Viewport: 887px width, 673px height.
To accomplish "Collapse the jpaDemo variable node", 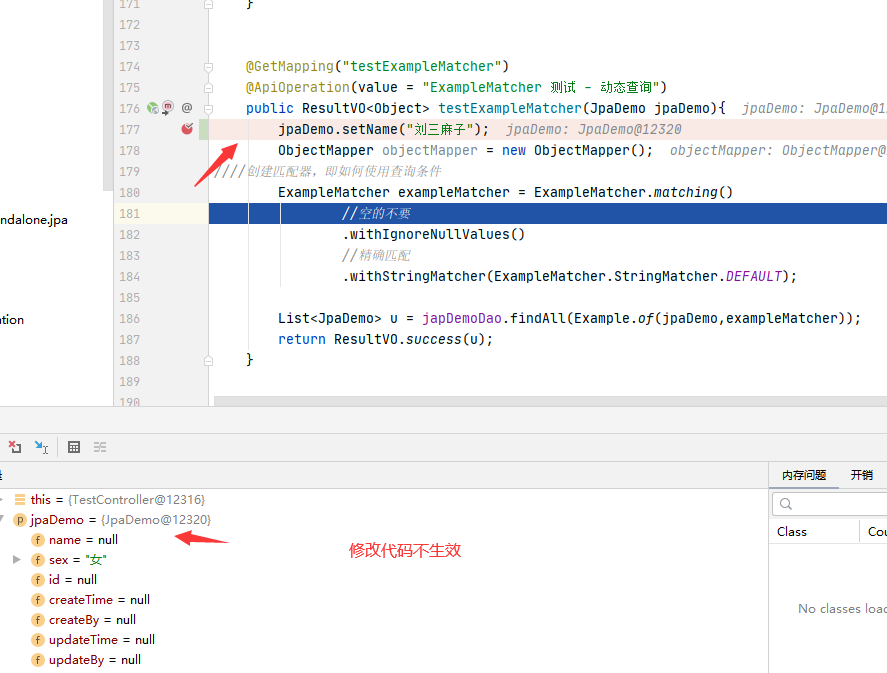I will tap(2, 519).
